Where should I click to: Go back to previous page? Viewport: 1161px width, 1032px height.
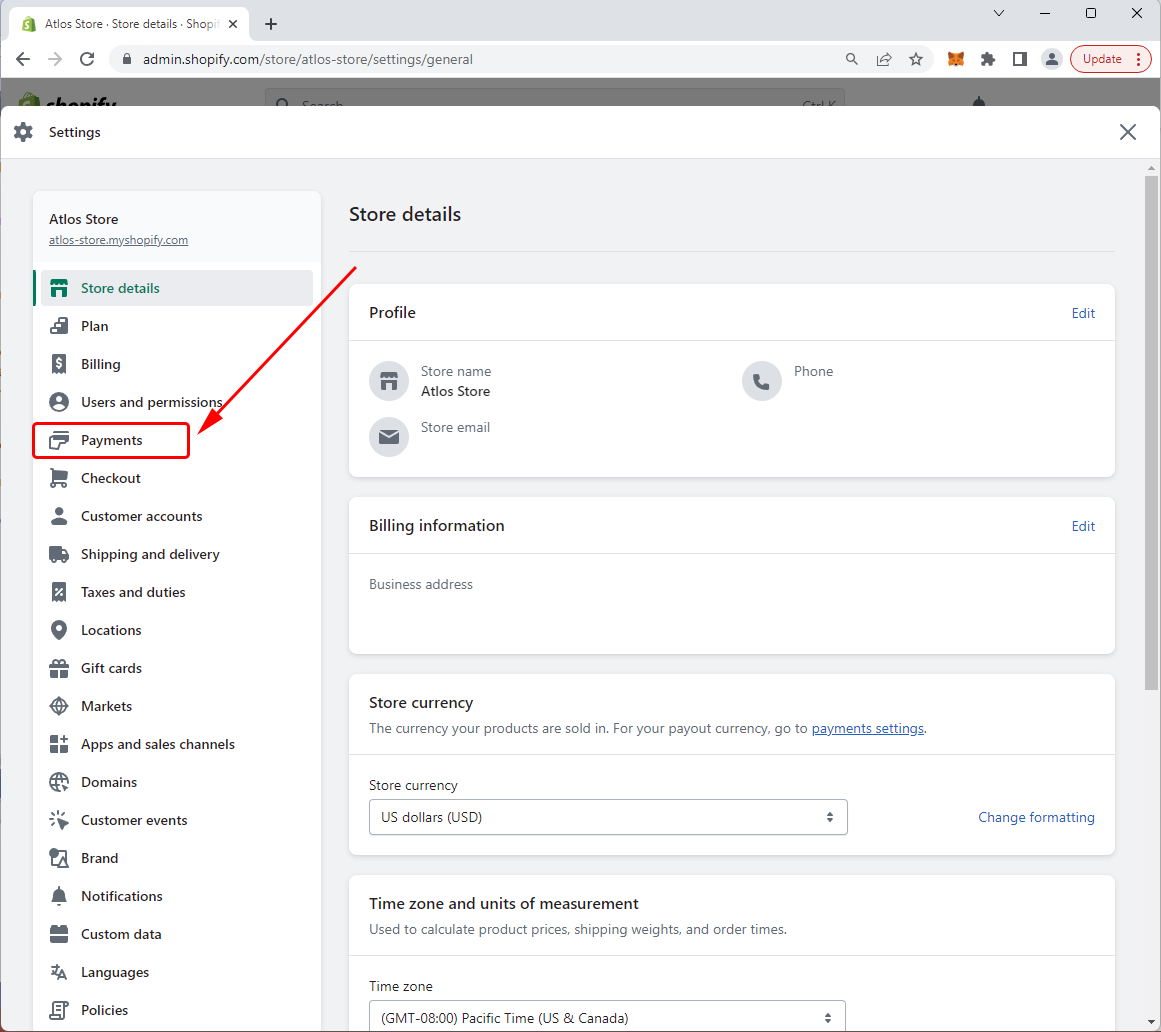23,59
